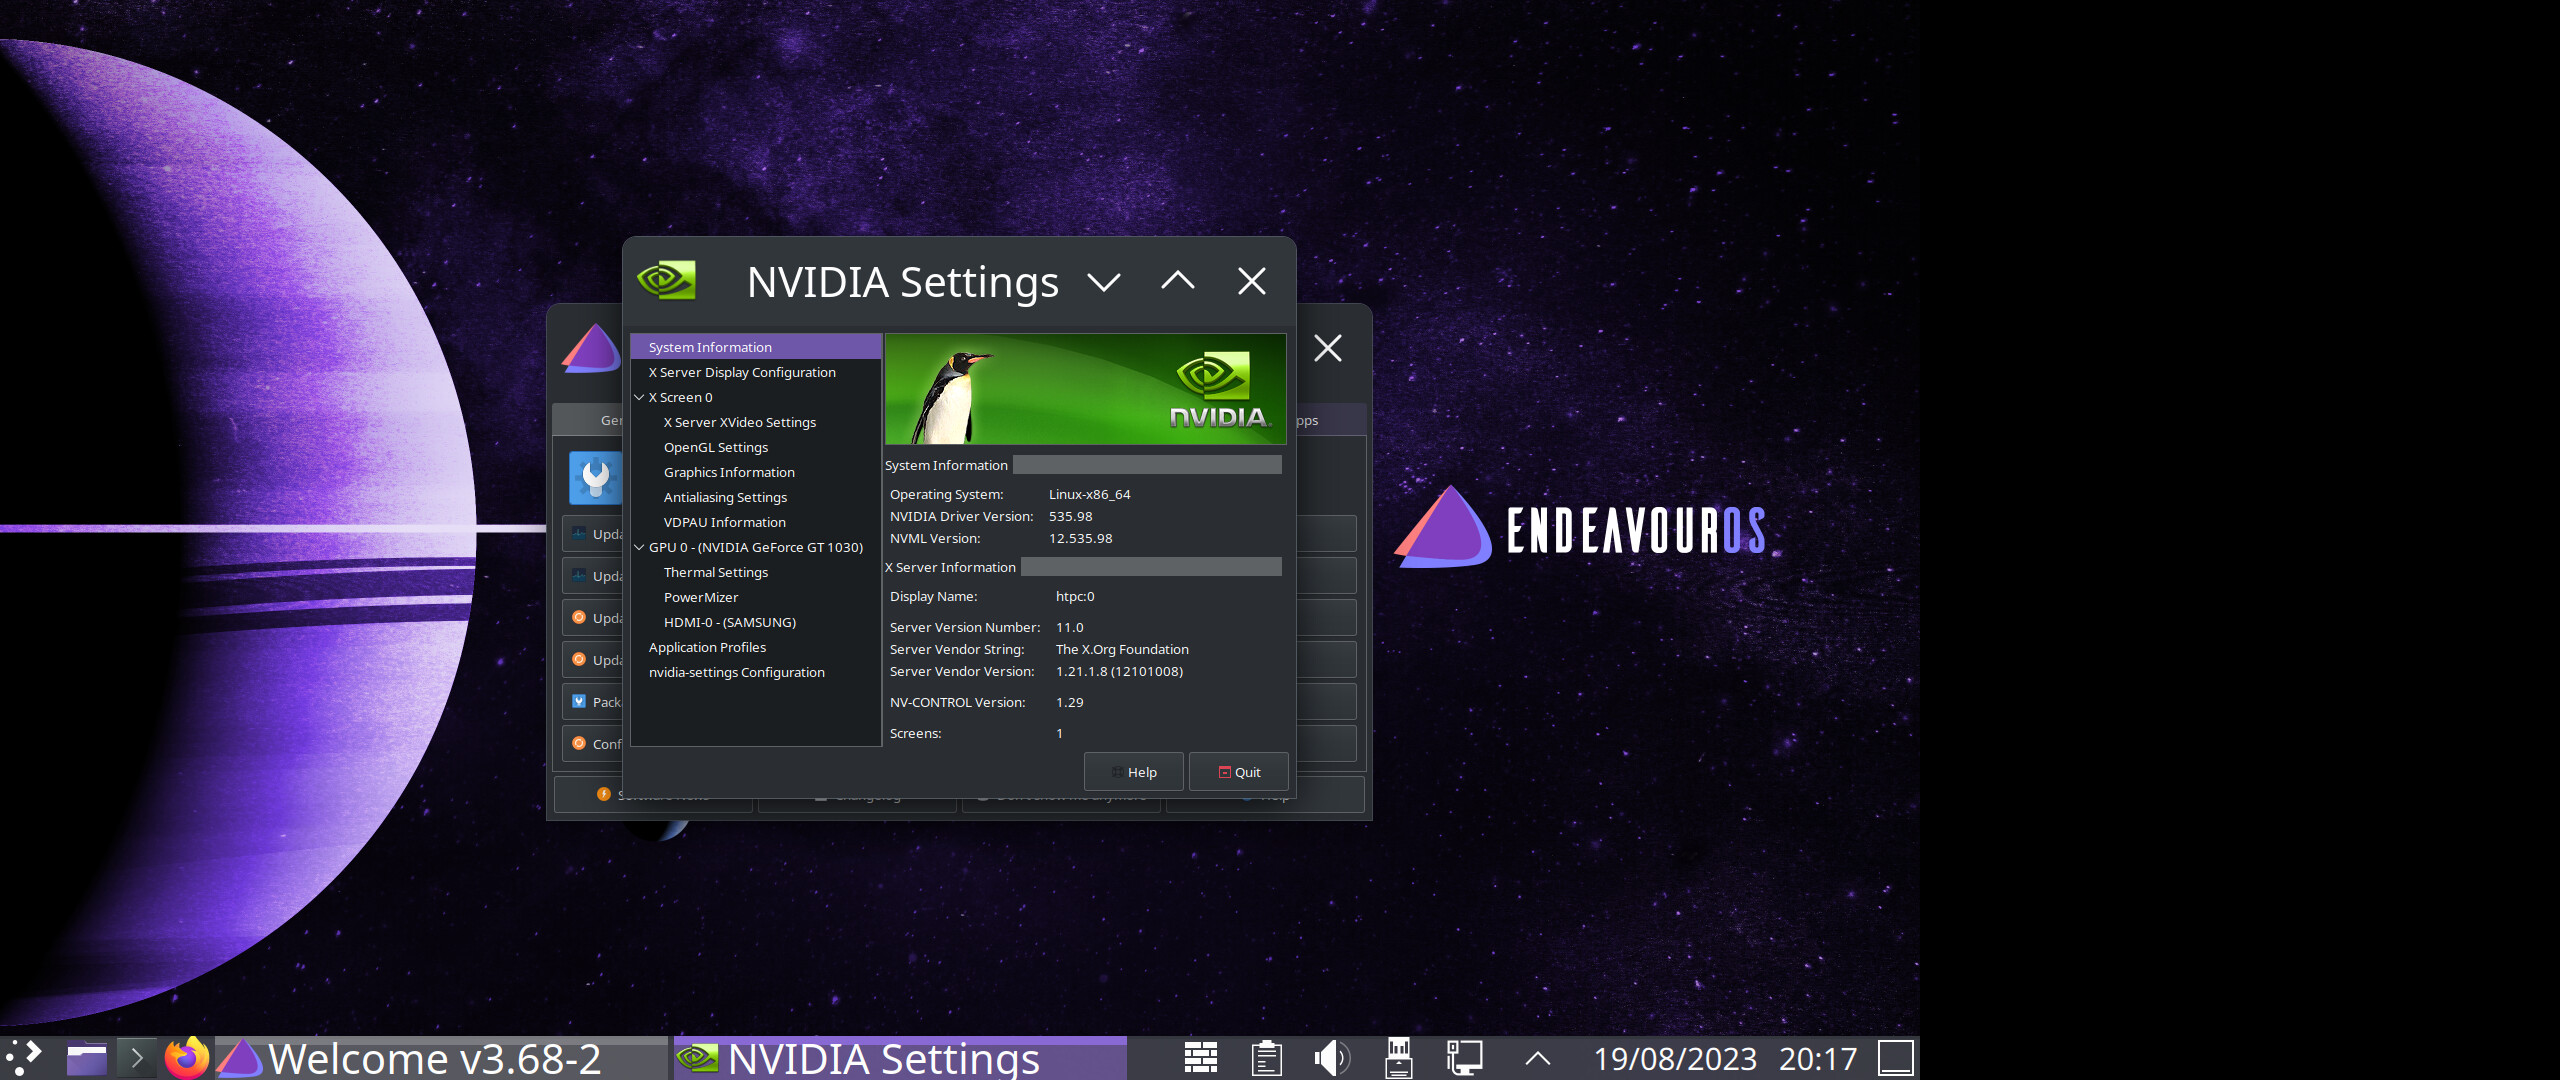Open the network connections tray icon

coord(1464,1058)
